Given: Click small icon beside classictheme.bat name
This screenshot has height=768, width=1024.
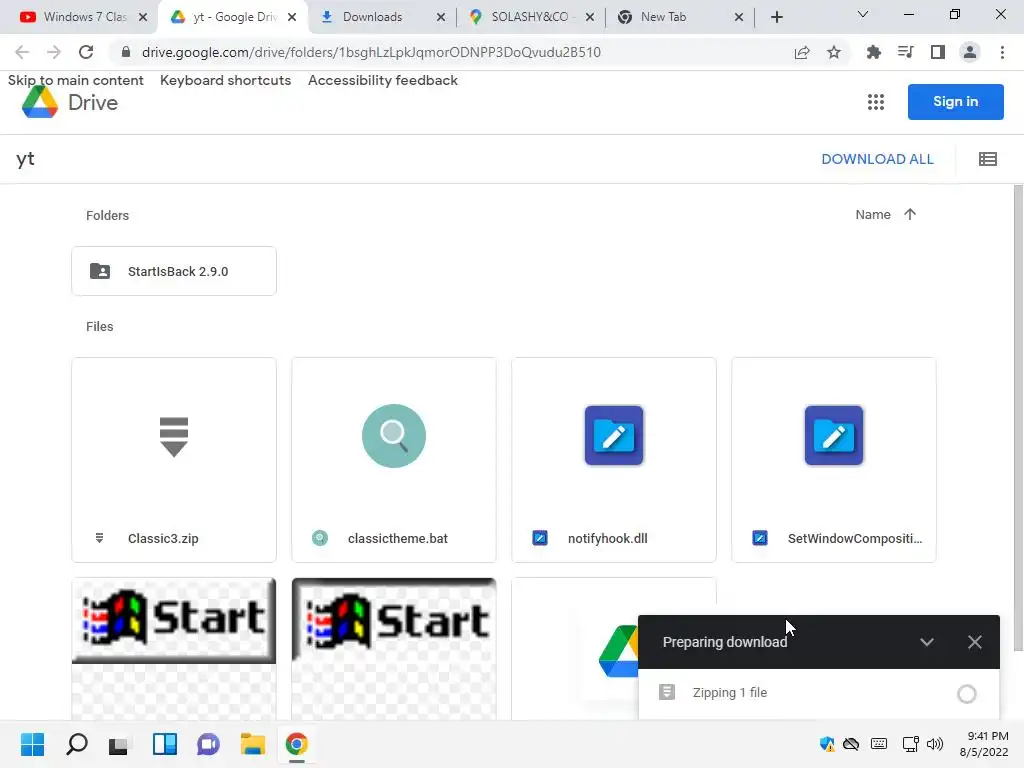Looking at the screenshot, I should pyautogui.click(x=319, y=538).
